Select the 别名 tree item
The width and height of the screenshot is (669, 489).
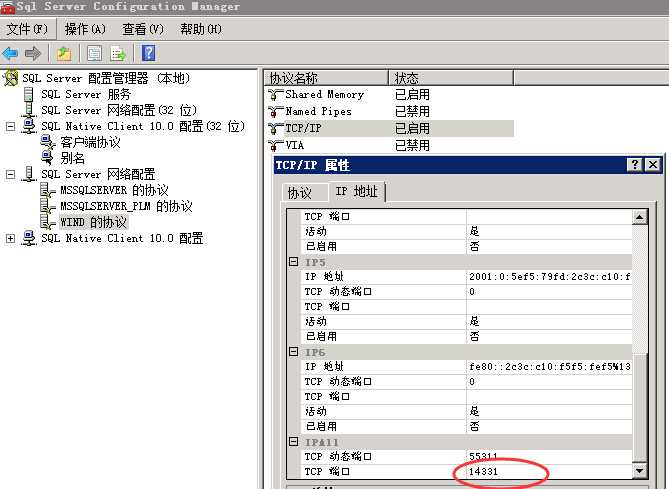73,158
